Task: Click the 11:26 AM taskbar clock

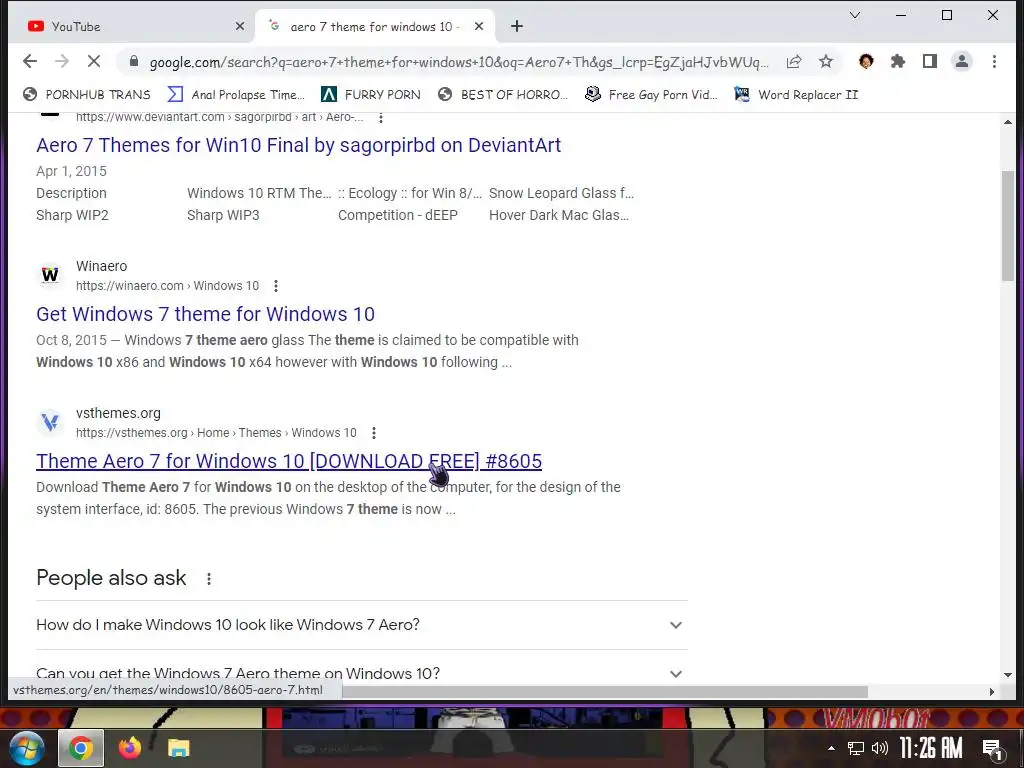Action: pyautogui.click(x=931, y=748)
